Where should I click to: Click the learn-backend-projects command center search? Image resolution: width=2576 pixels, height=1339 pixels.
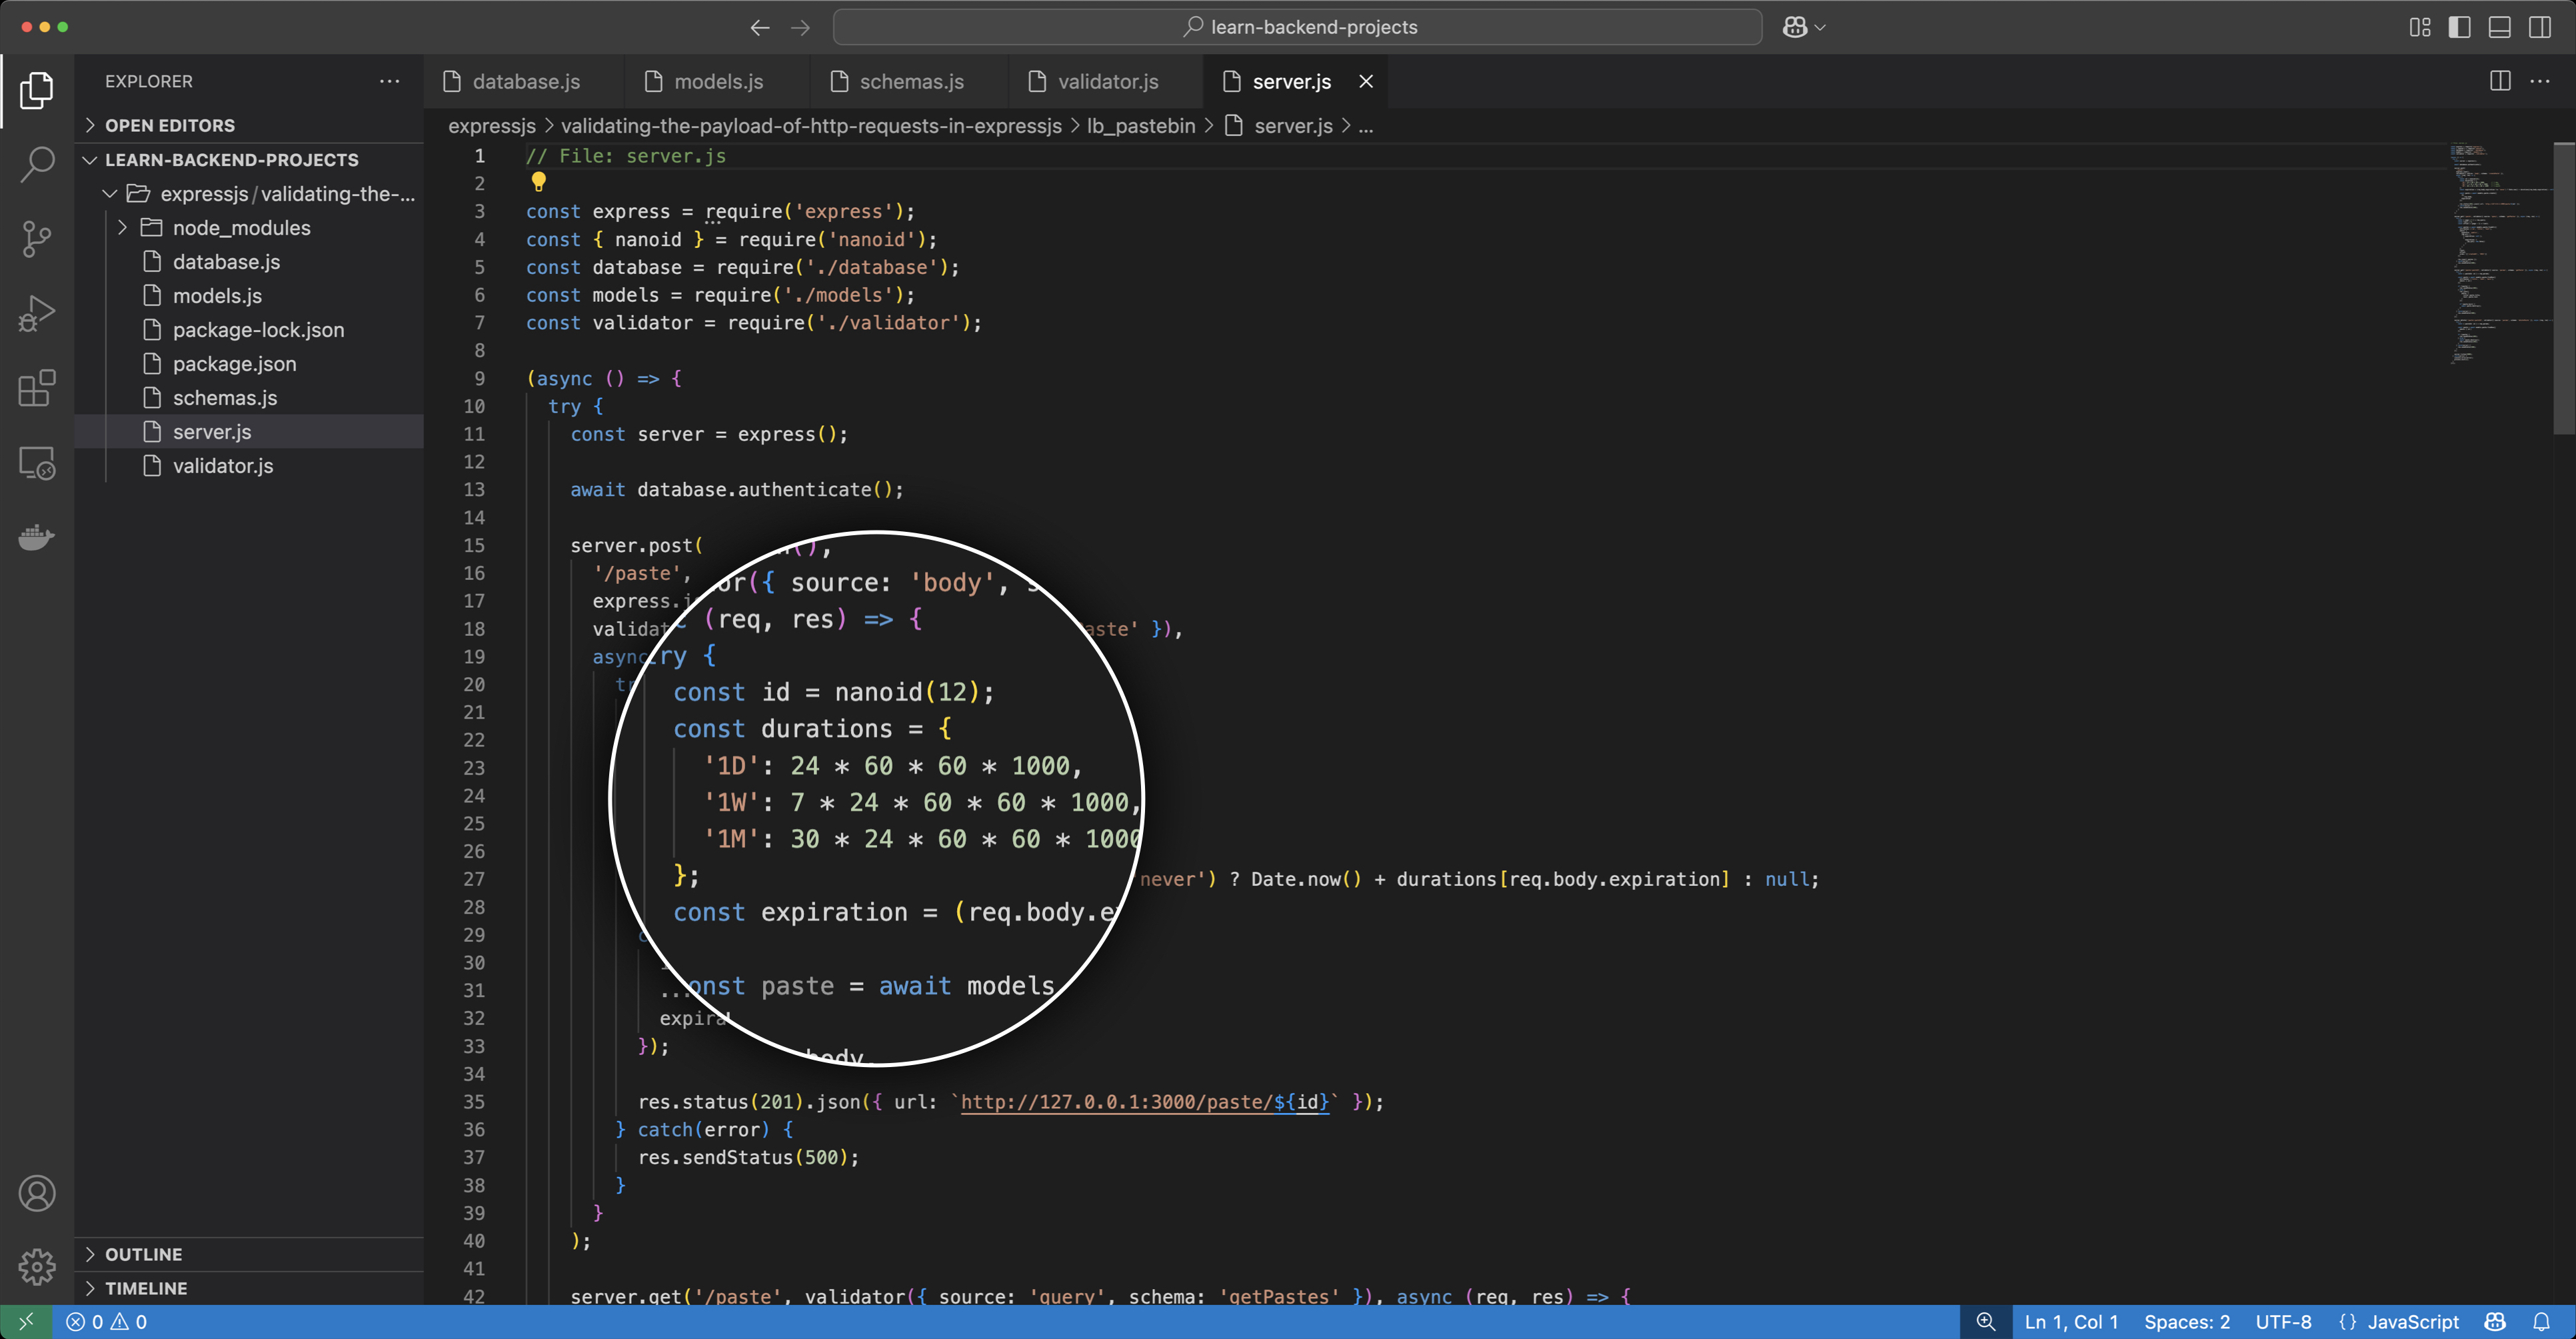[1297, 27]
